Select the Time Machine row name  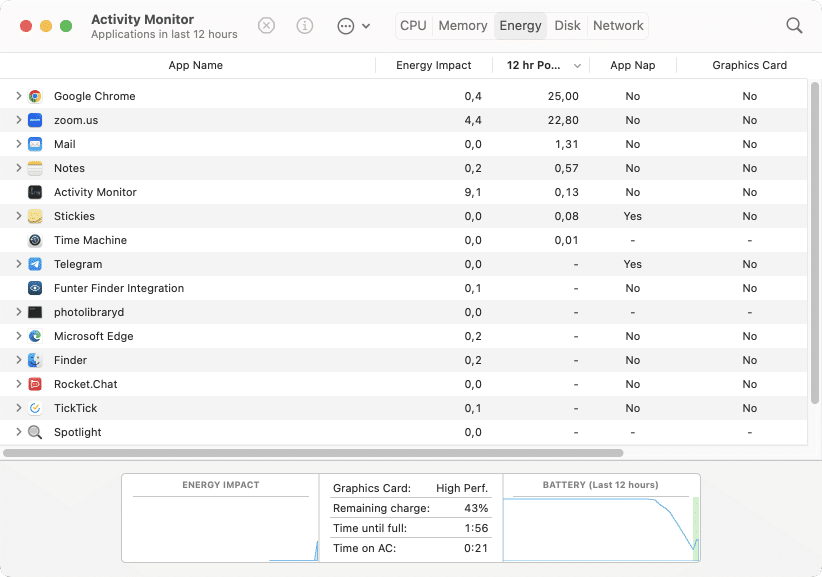click(90, 240)
